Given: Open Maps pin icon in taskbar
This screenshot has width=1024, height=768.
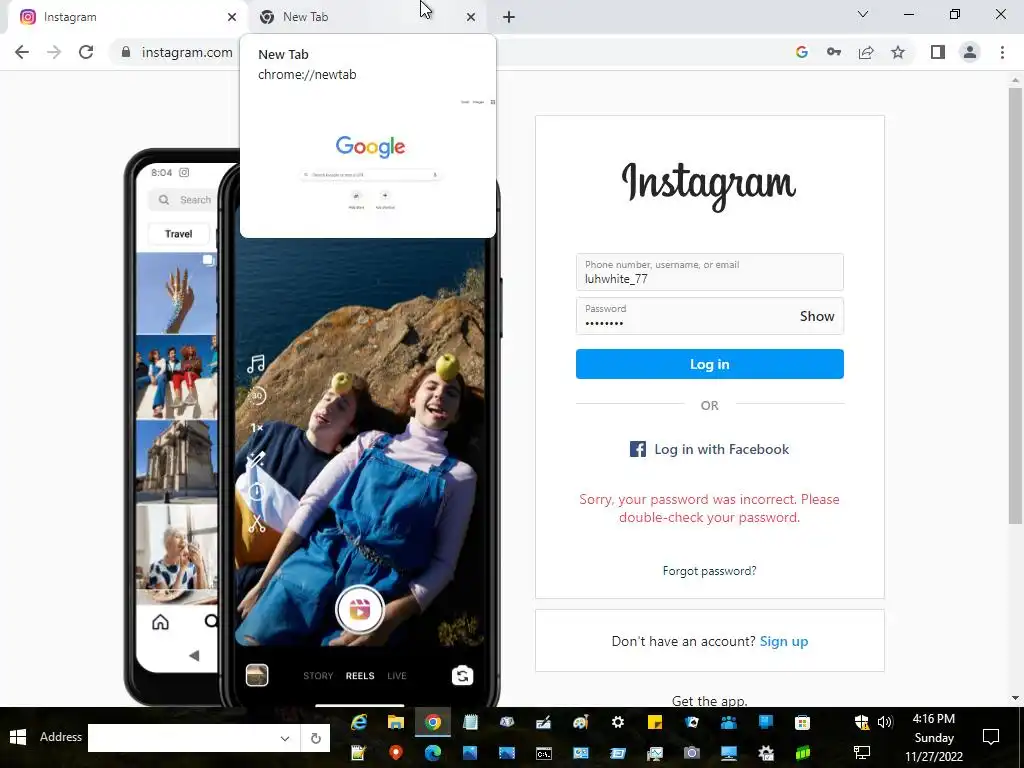Looking at the screenshot, I should click(x=396, y=753).
